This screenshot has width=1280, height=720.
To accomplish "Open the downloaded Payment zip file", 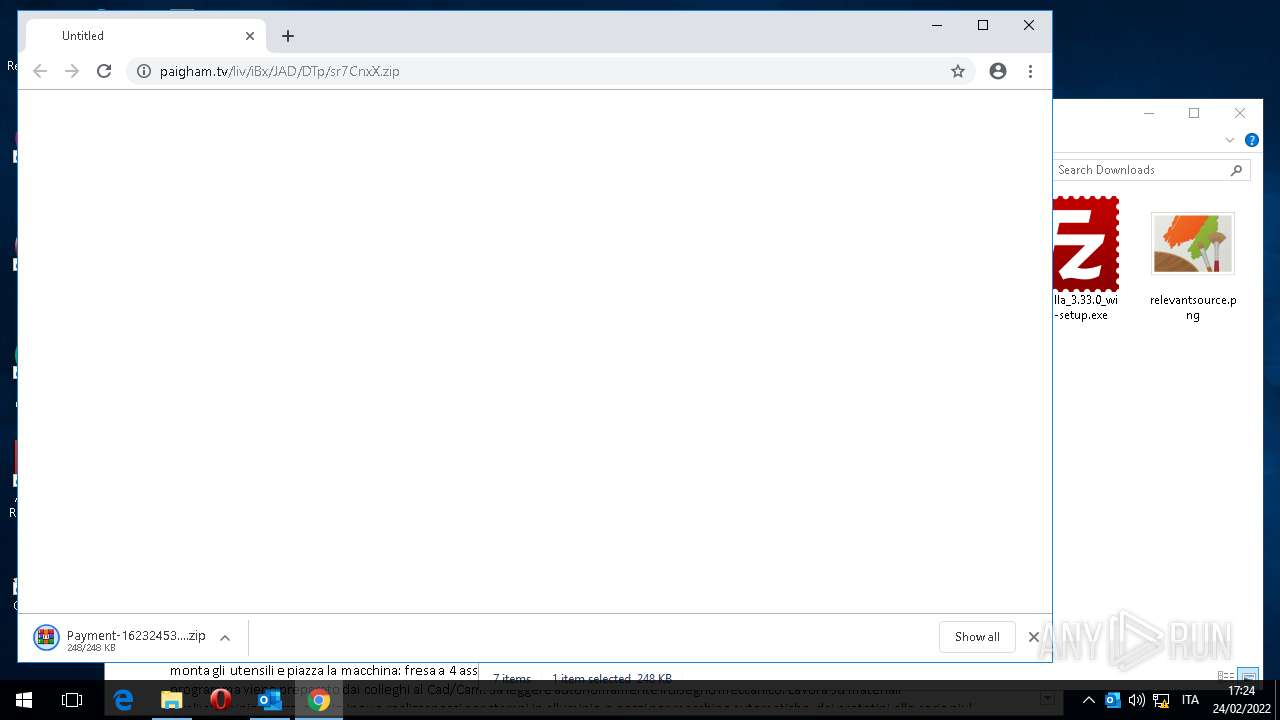I will (121, 638).
